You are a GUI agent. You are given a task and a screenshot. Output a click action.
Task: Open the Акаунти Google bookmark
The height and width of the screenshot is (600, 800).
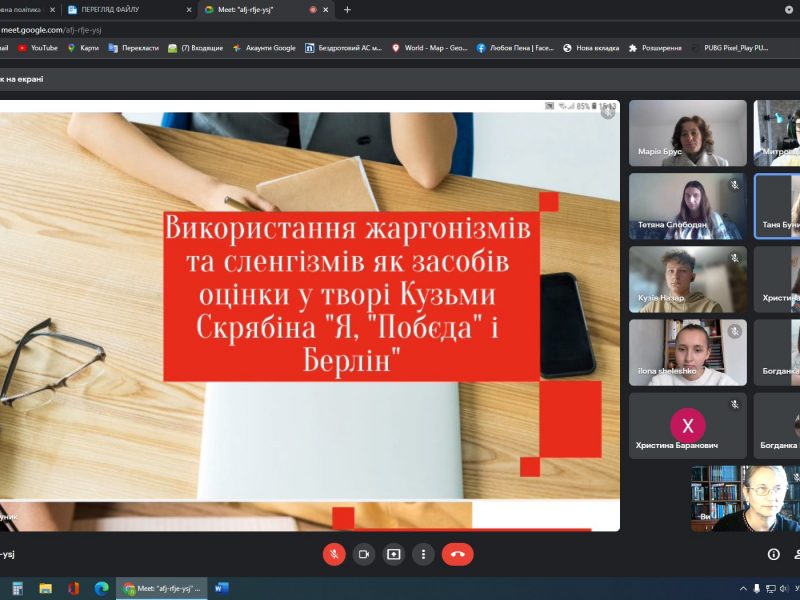(x=264, y=47)
